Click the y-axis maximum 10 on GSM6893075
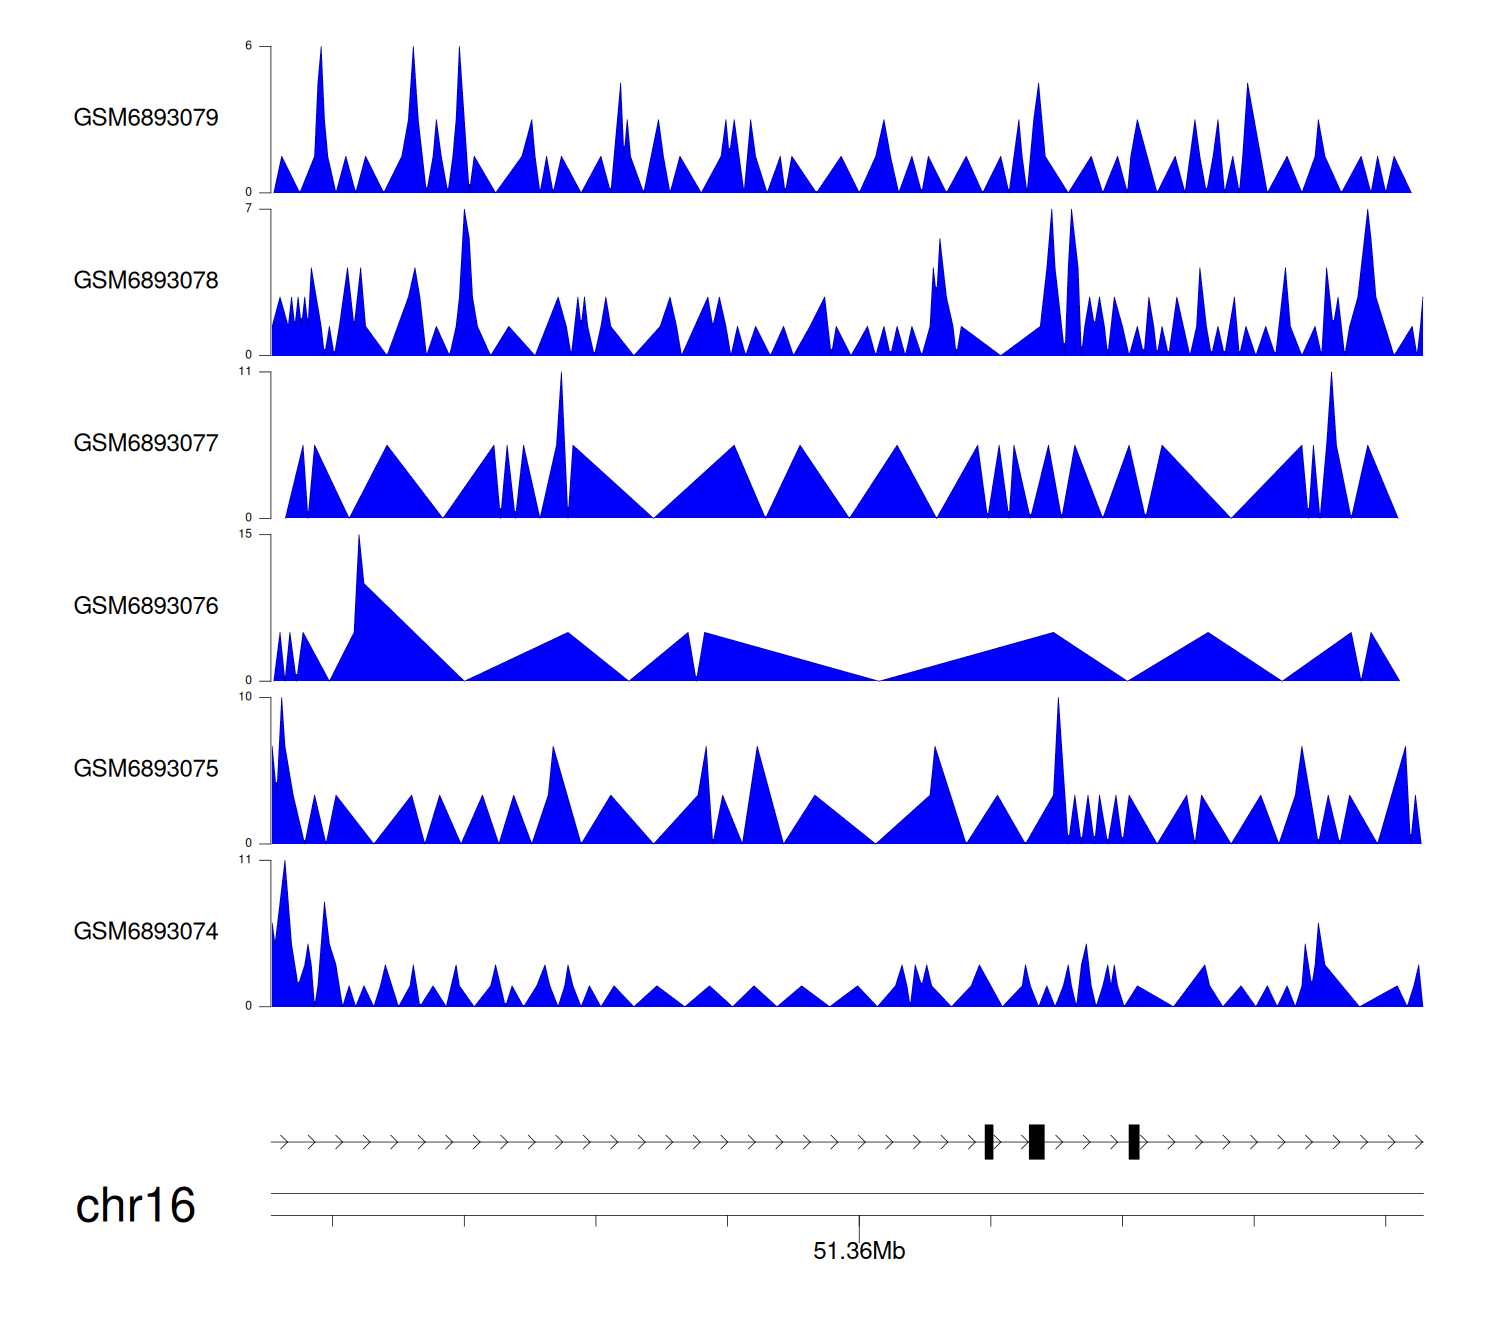 [246, 697]
